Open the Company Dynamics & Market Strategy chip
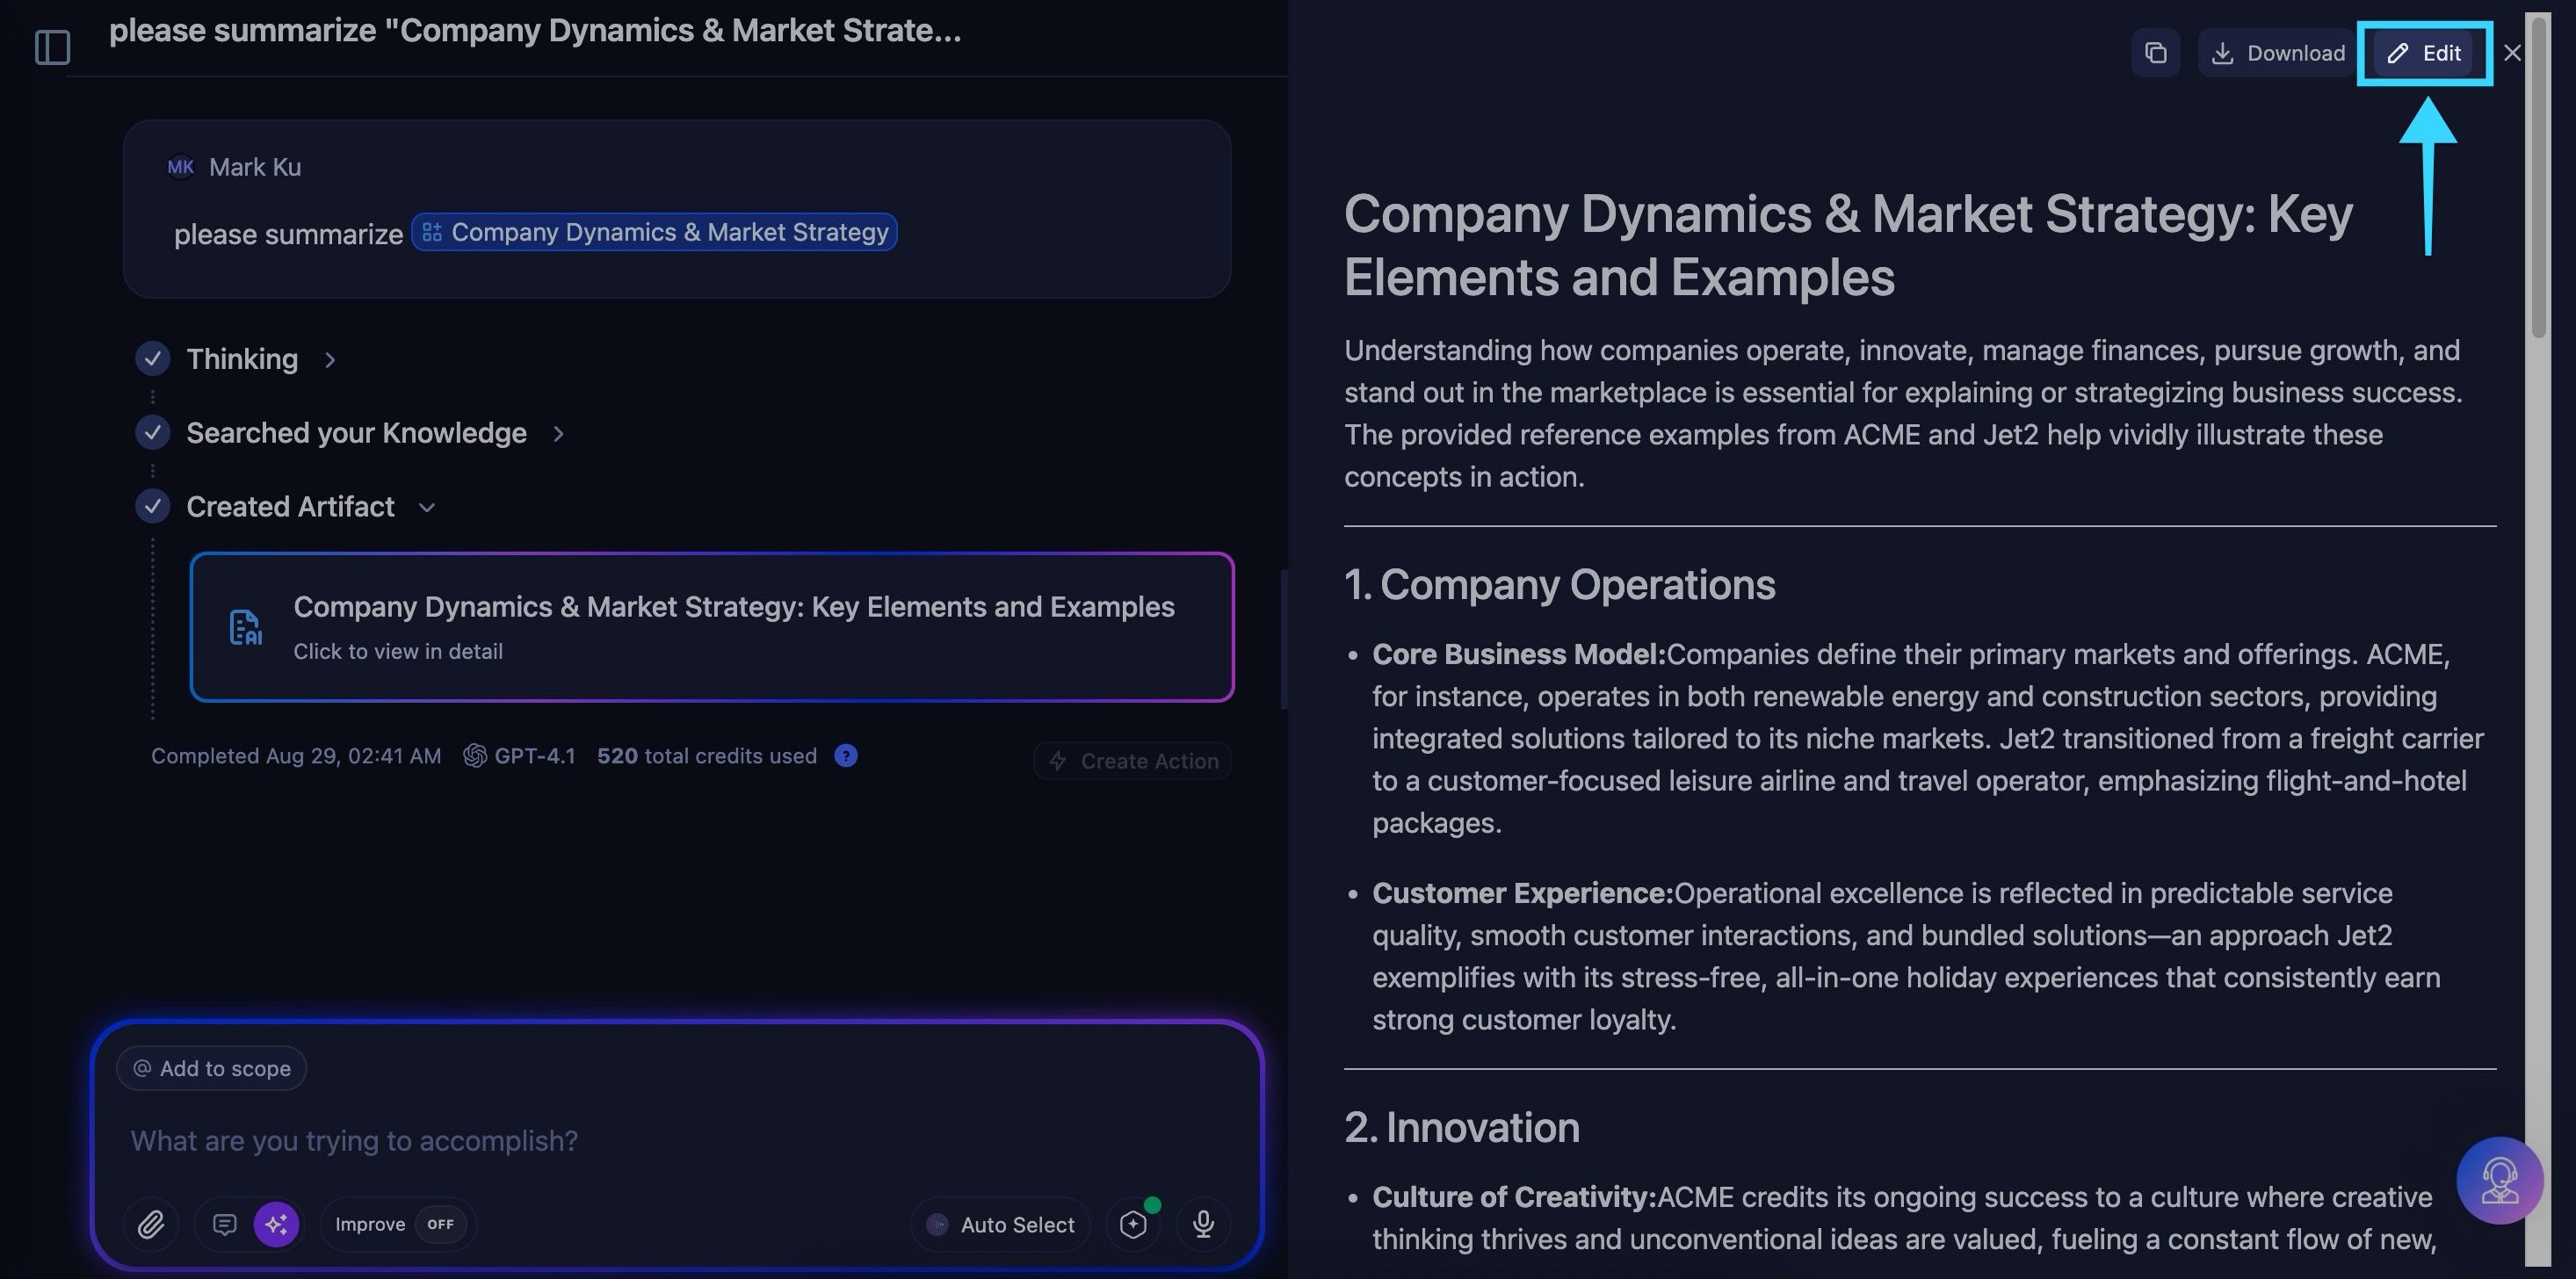 [x=654, y=232]
